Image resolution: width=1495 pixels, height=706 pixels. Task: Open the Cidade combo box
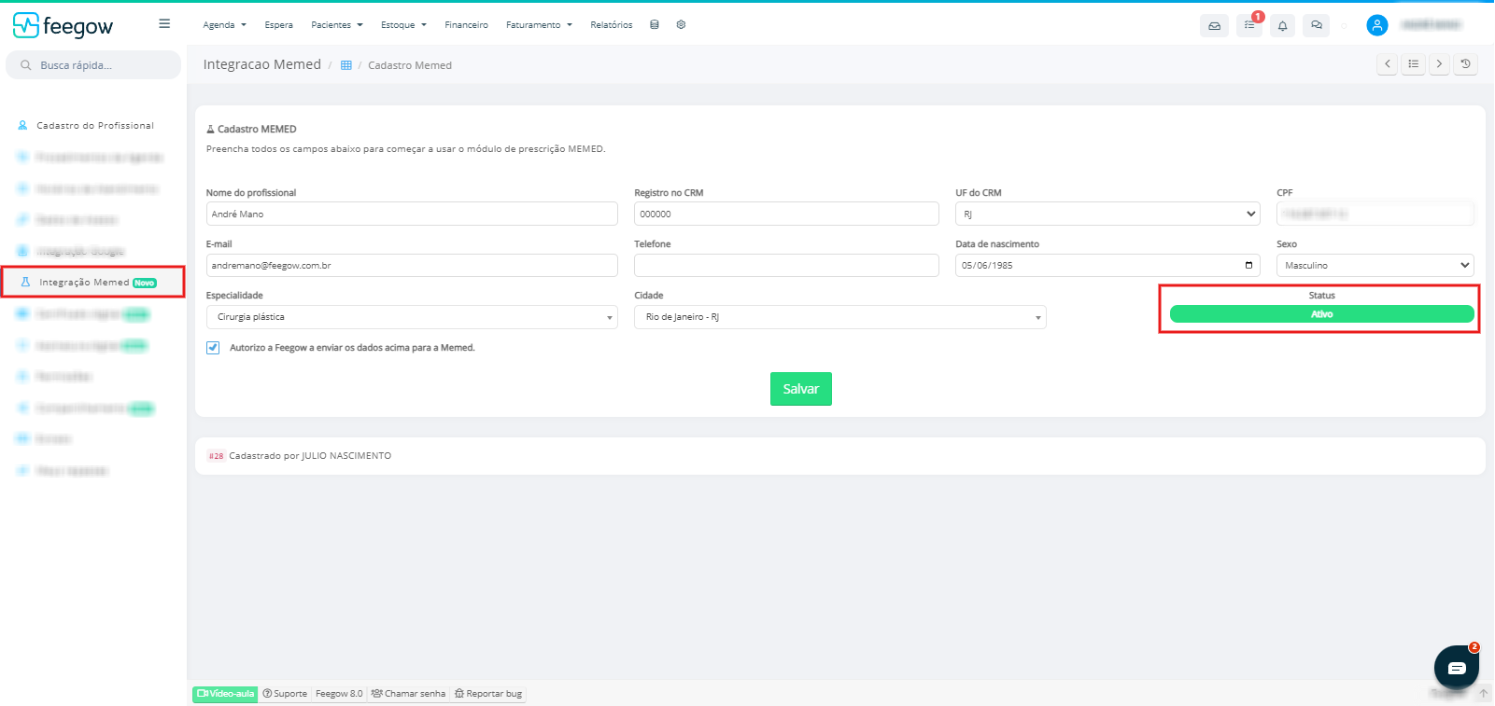point(840,317)
